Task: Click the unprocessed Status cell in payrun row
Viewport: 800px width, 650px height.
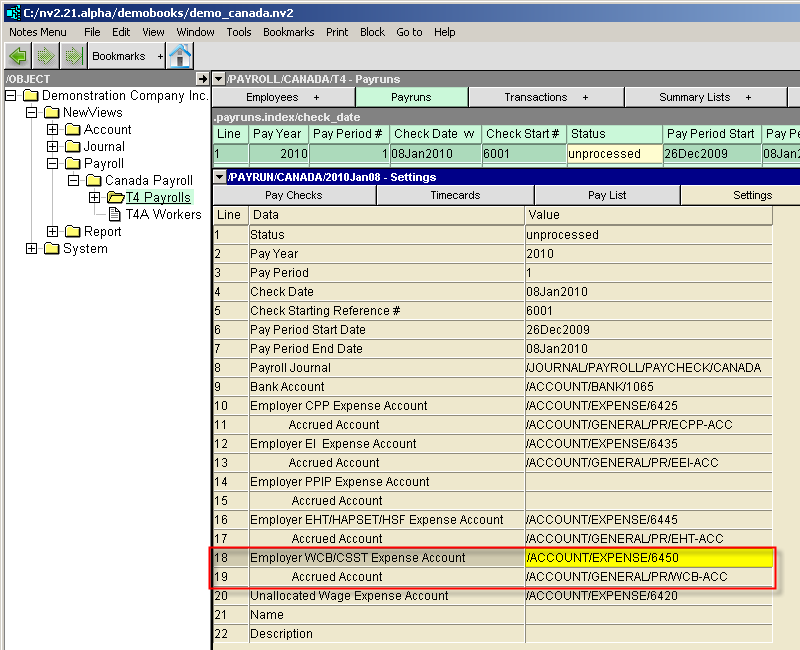Action: pyautogui.click(x=613, y=154)
